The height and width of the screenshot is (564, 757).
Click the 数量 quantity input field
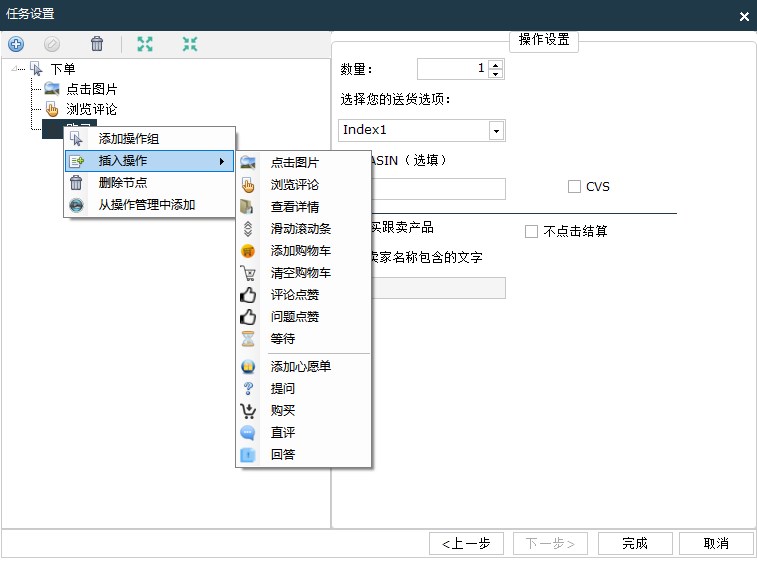point(453,69)
